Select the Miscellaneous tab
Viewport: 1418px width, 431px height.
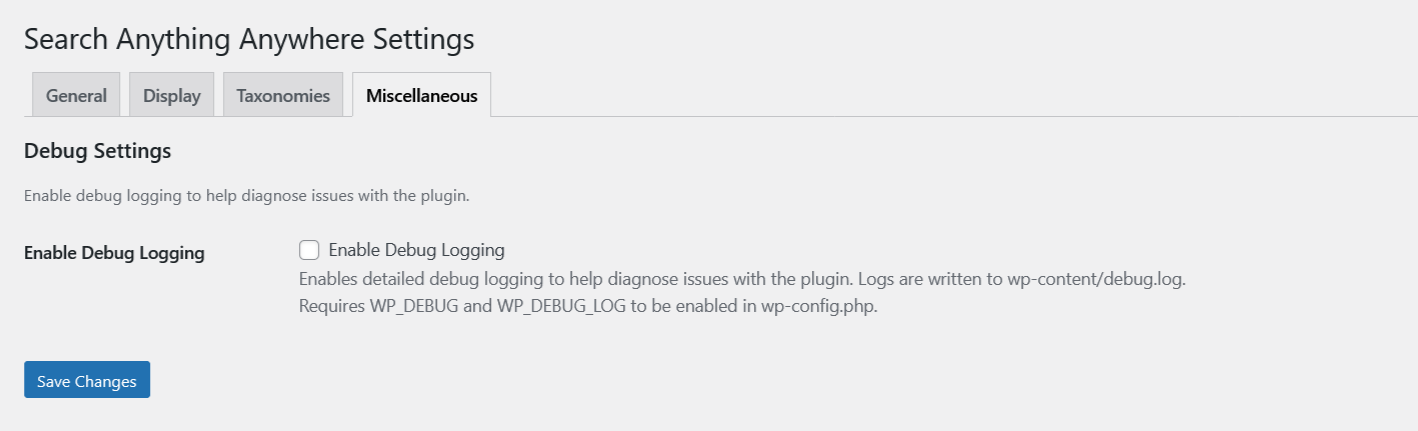pos(421,96)
